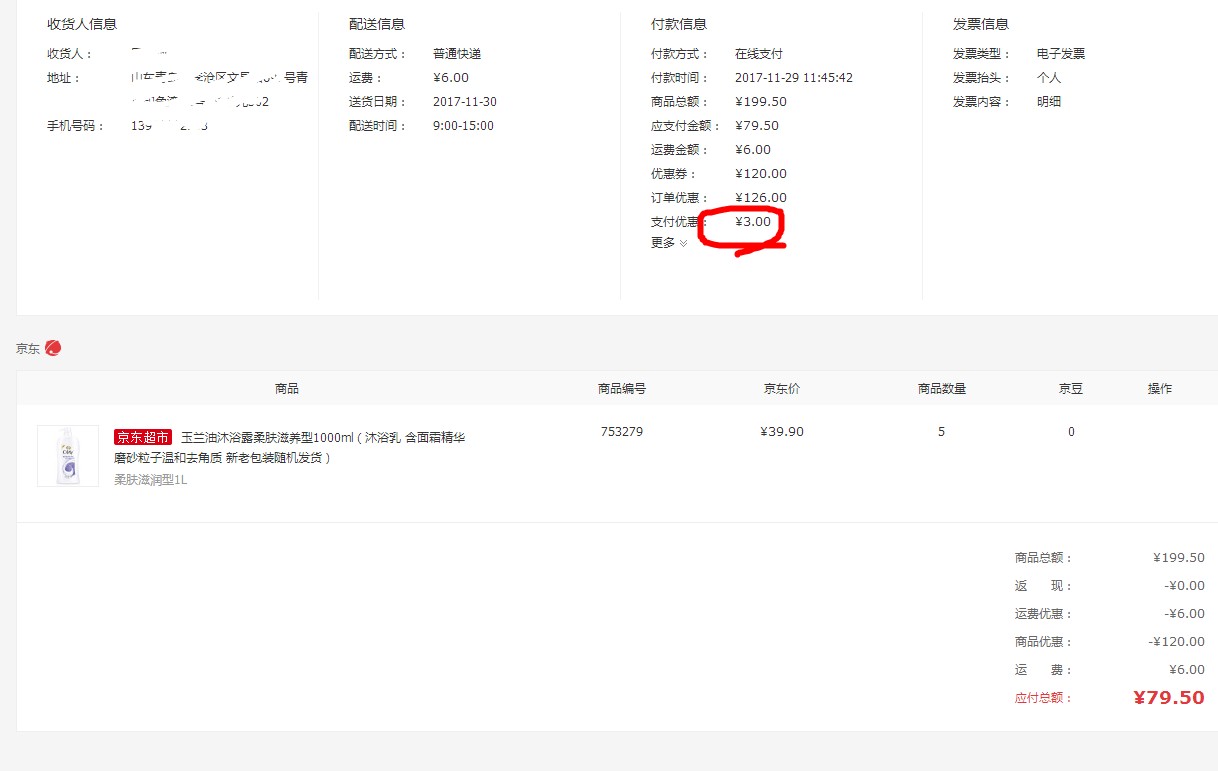
Task: Click the 发票类型 value 电子发票
Action: 1061,54
